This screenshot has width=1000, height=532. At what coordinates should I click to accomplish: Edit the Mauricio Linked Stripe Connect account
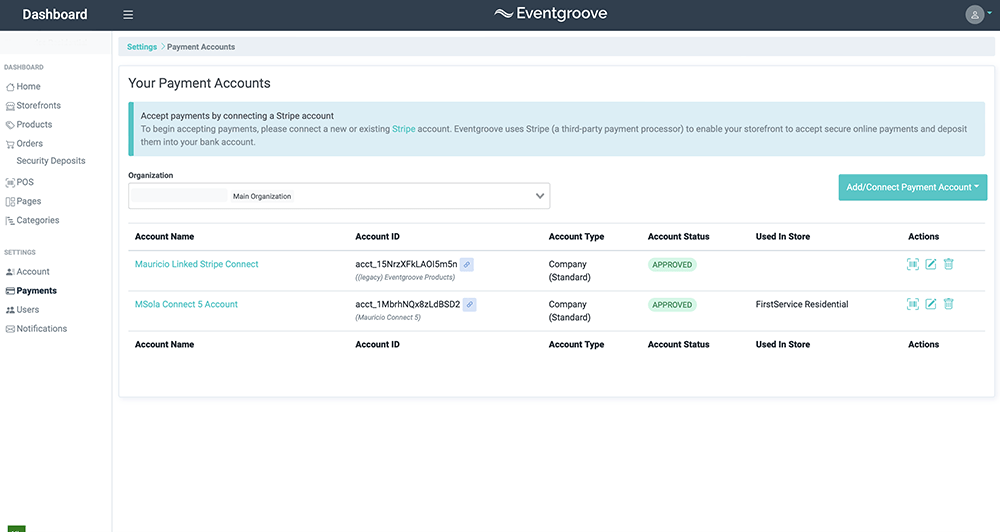[x=930, y=264]
